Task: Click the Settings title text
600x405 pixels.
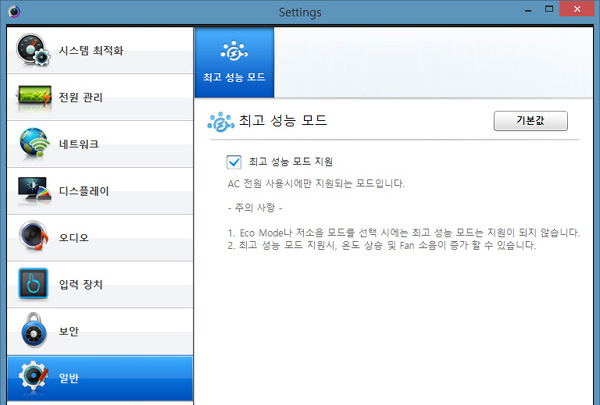Action: 300,12
